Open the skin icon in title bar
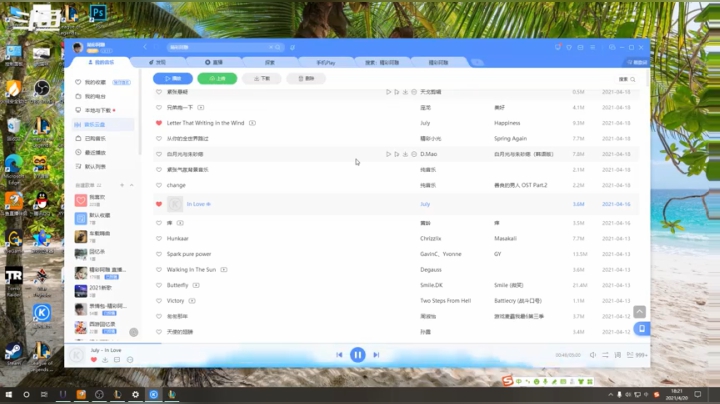Viewport: 720px width, 404px height. coord(569,47)
